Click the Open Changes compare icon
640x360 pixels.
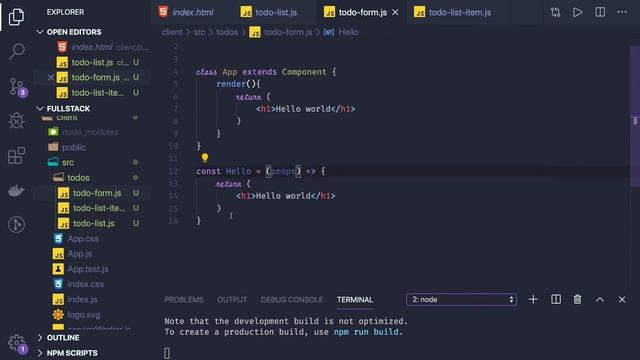555,12
